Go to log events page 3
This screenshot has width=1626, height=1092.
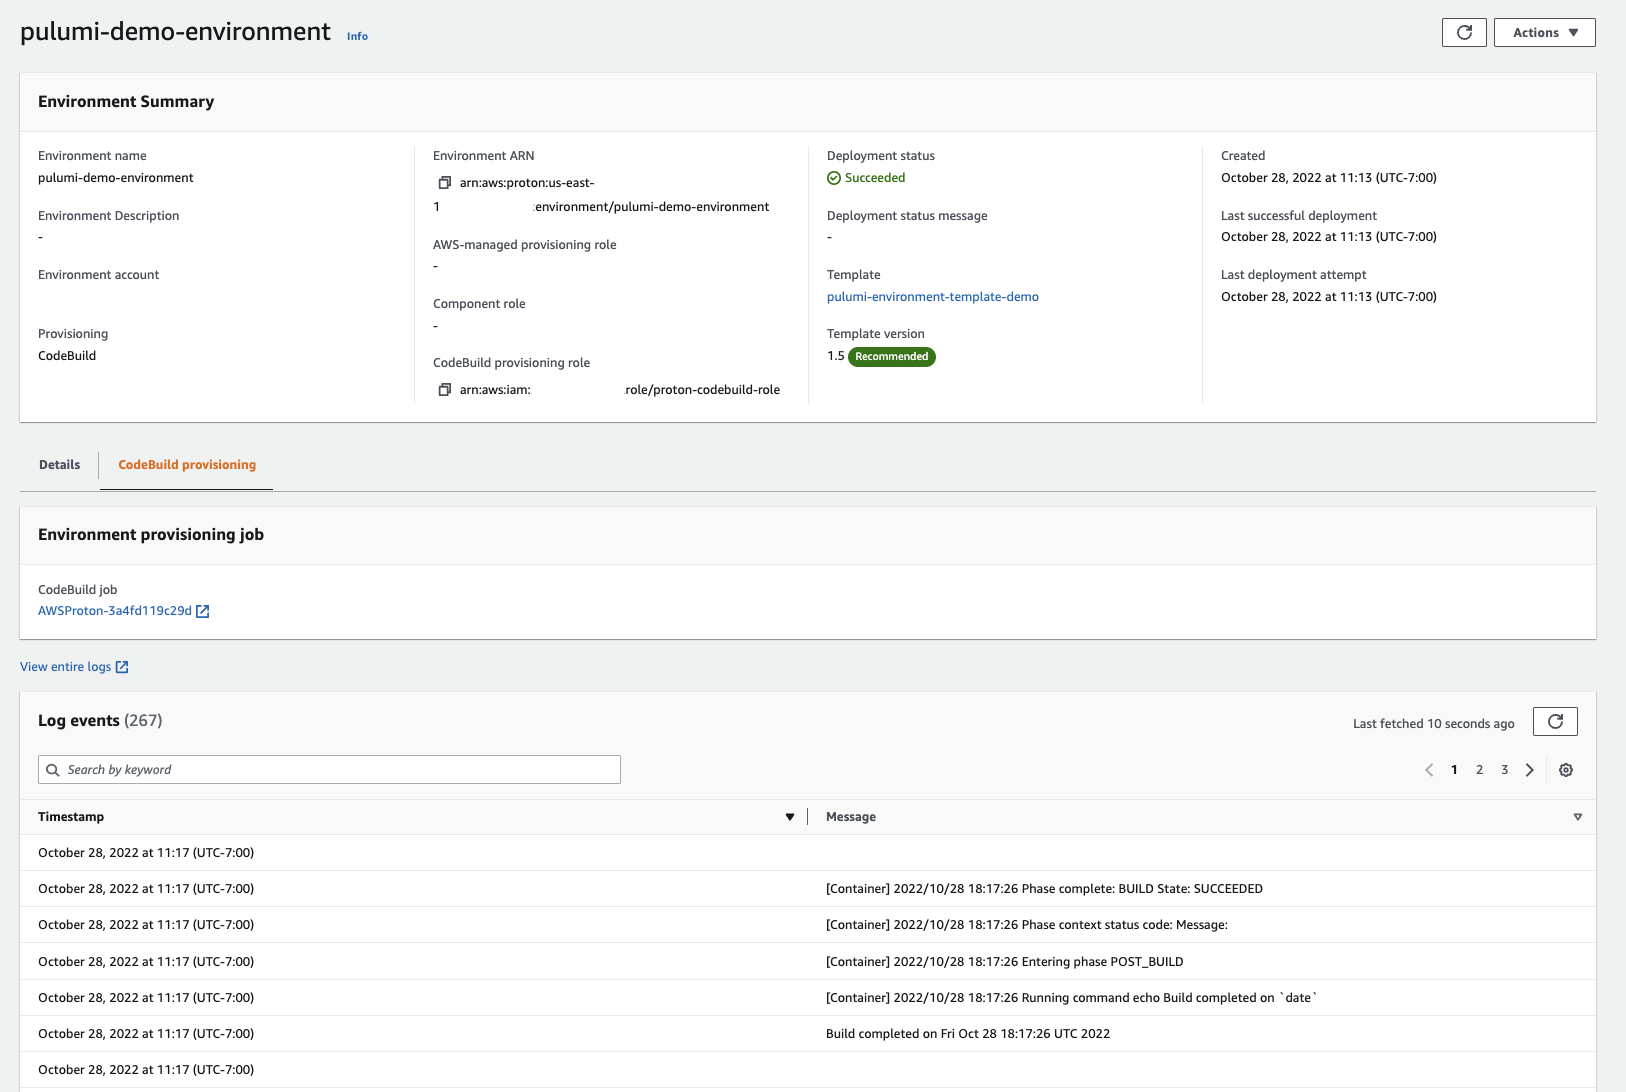[x=1504, y=770]
